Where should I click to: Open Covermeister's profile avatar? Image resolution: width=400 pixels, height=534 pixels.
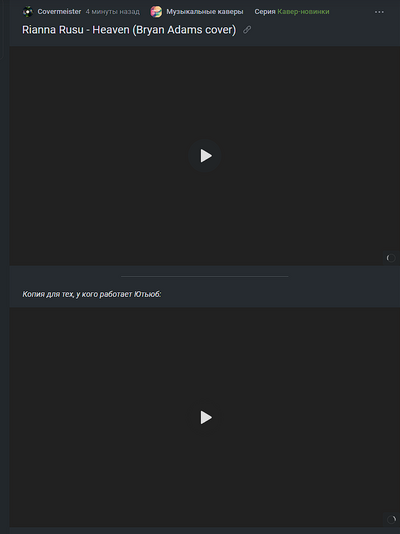[x=28, y=12]
